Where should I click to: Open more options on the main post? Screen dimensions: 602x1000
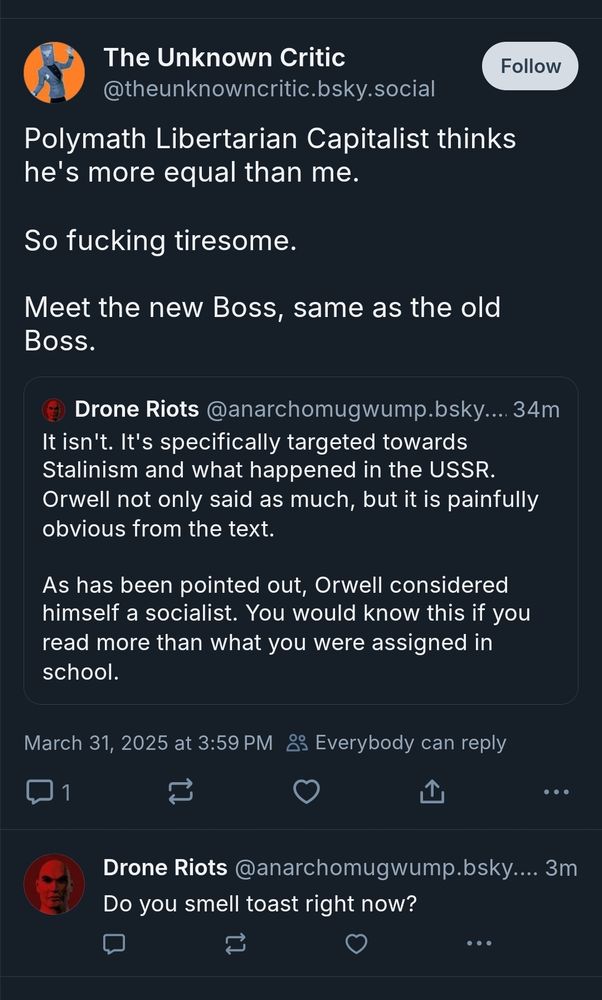coord(556,791)
